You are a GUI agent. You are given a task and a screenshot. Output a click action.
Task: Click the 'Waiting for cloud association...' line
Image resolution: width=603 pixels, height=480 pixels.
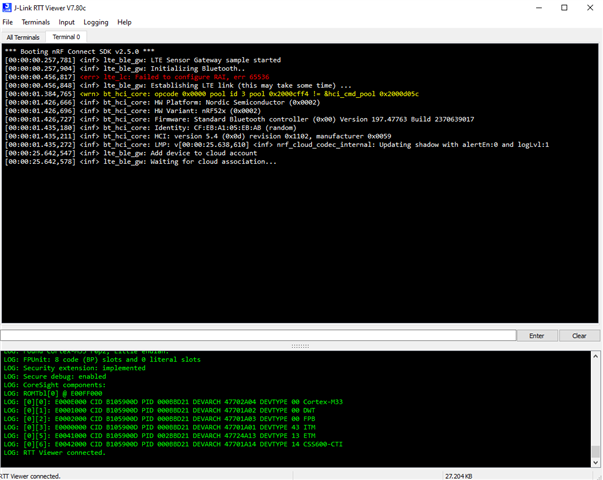coord(140,162)
